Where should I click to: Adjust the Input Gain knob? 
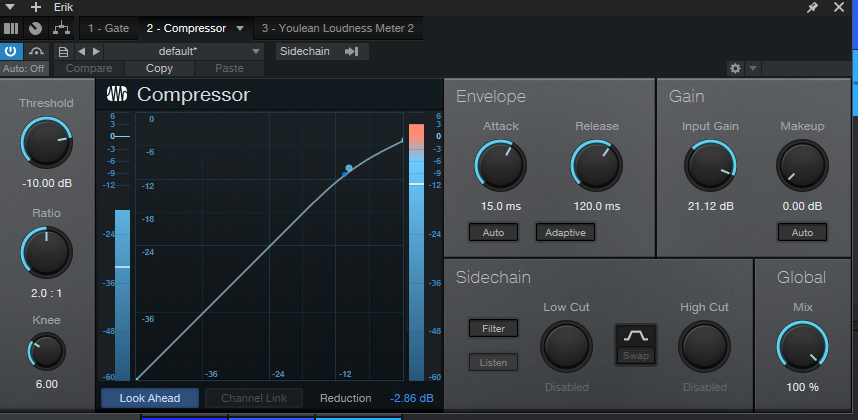[710, 165]
